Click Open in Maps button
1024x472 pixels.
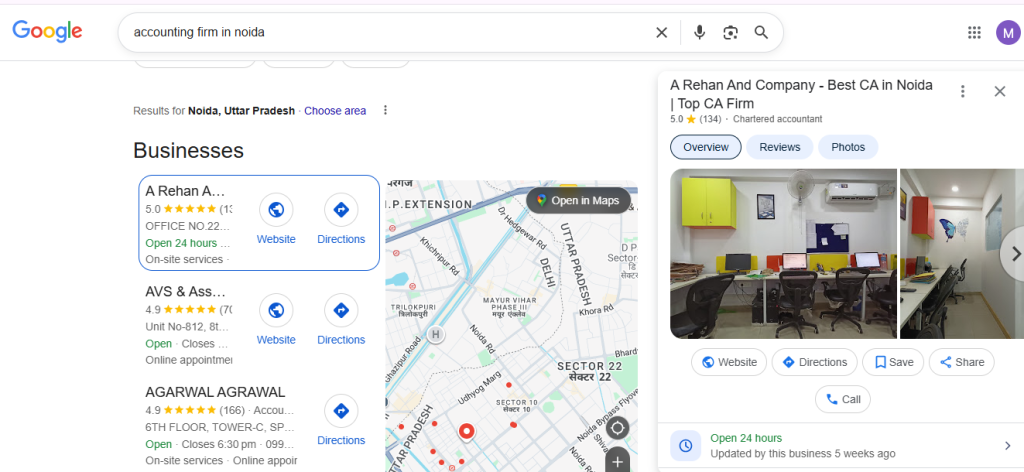pos(578,200)
